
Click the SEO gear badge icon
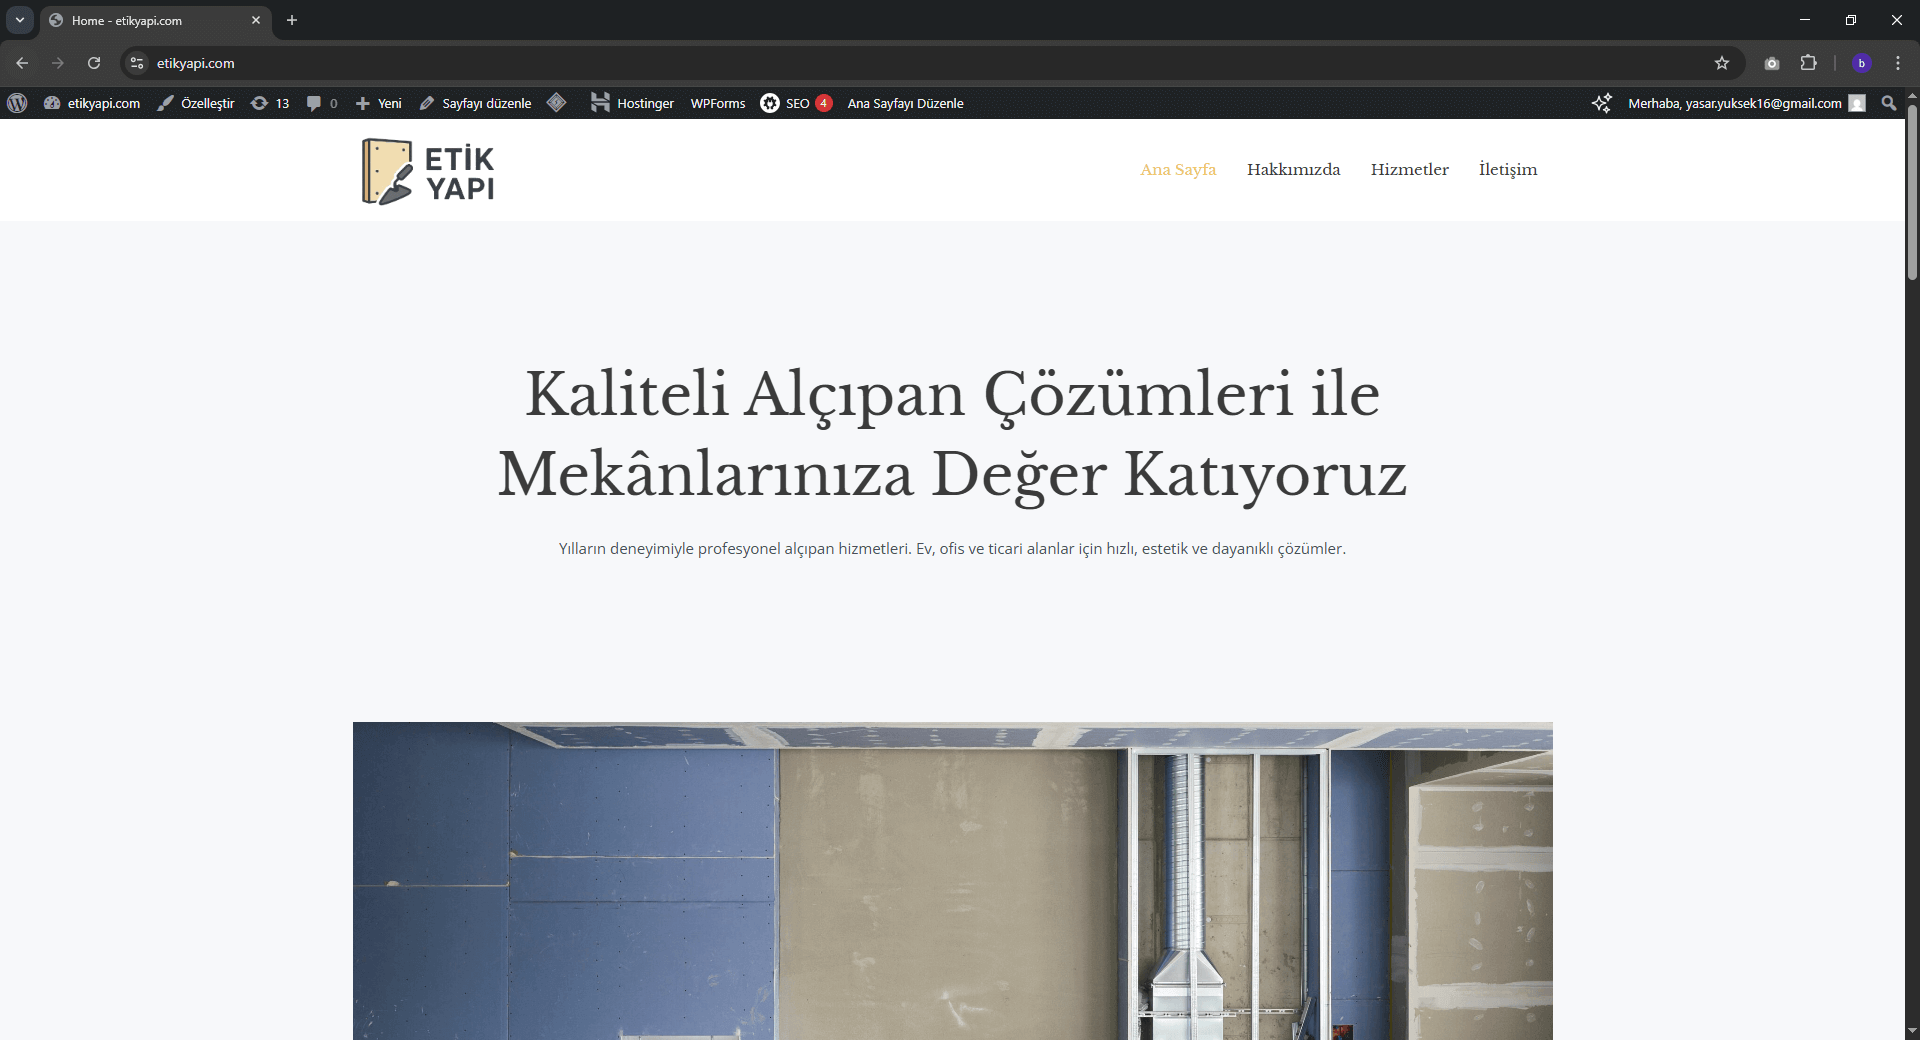tap(770, 103)
